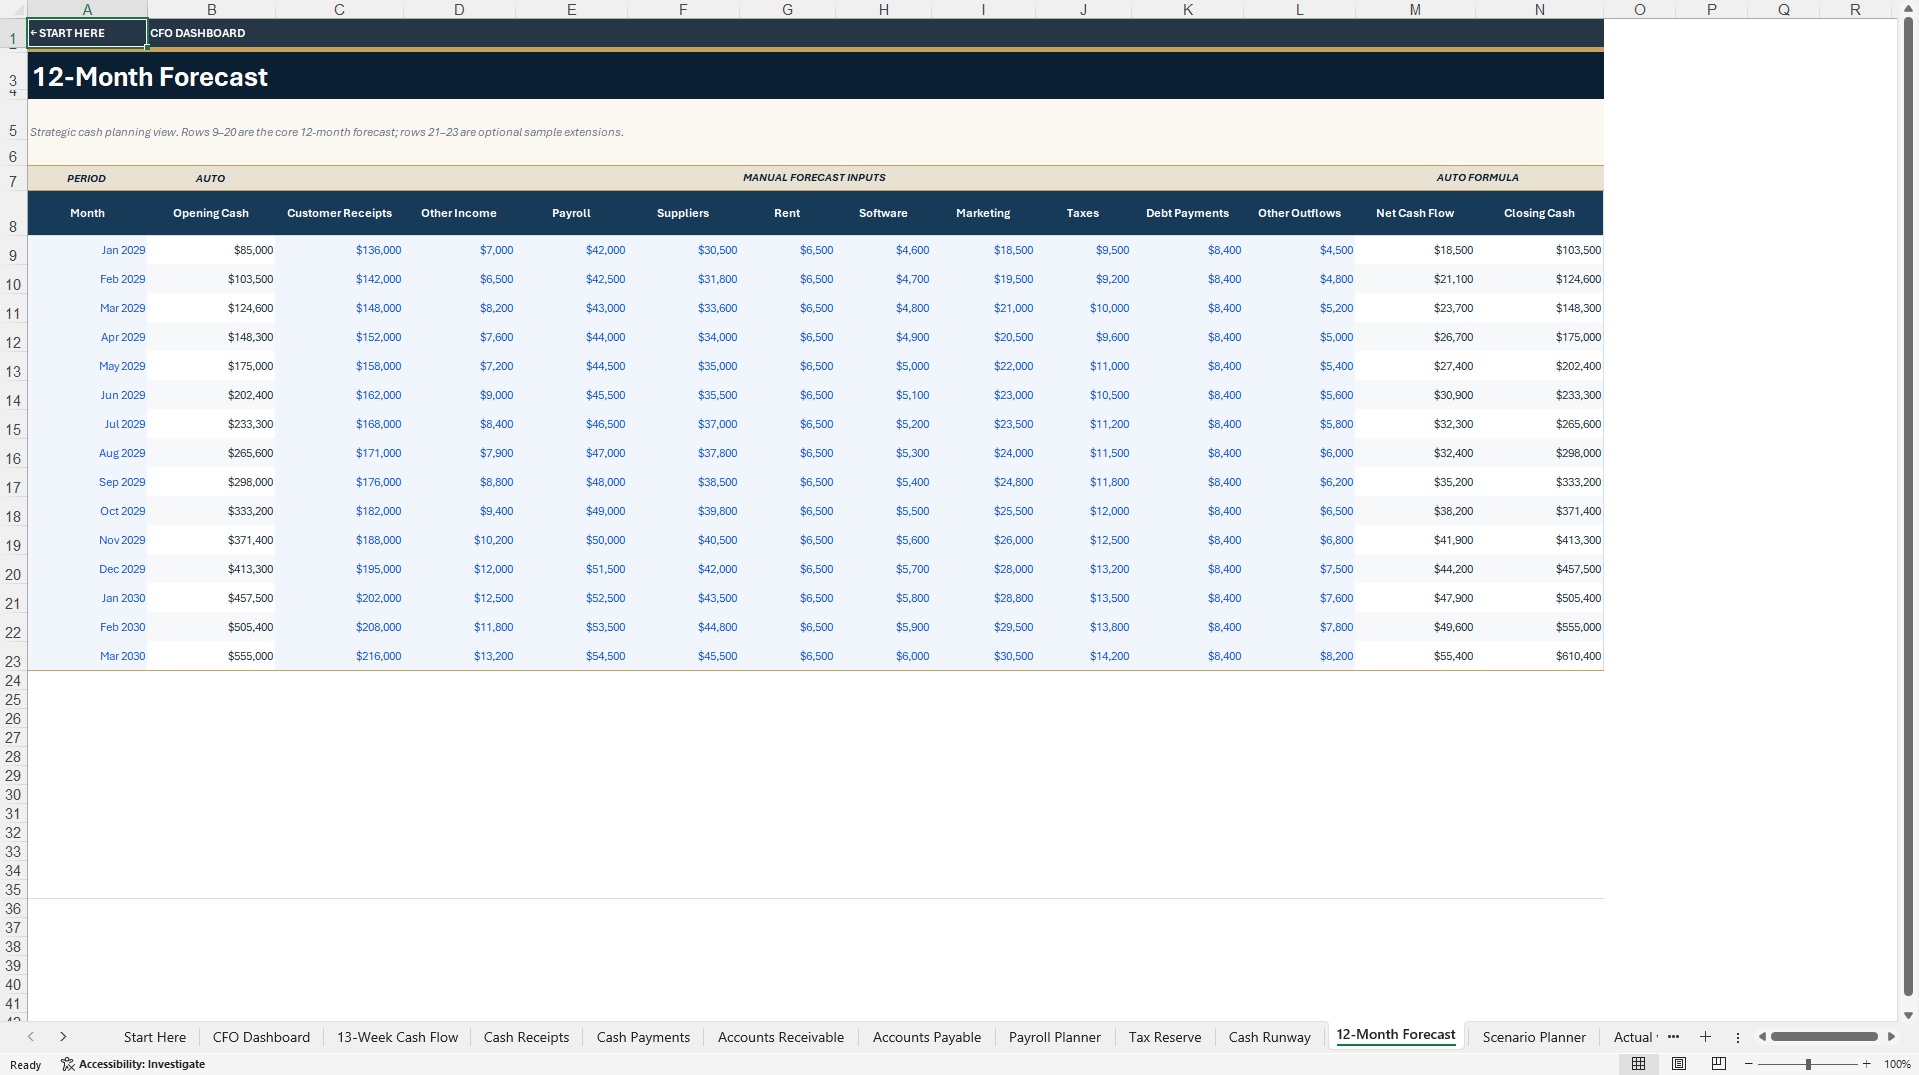
Task: Switch to the Cash Runway tab
Action: (1269, 1037)
